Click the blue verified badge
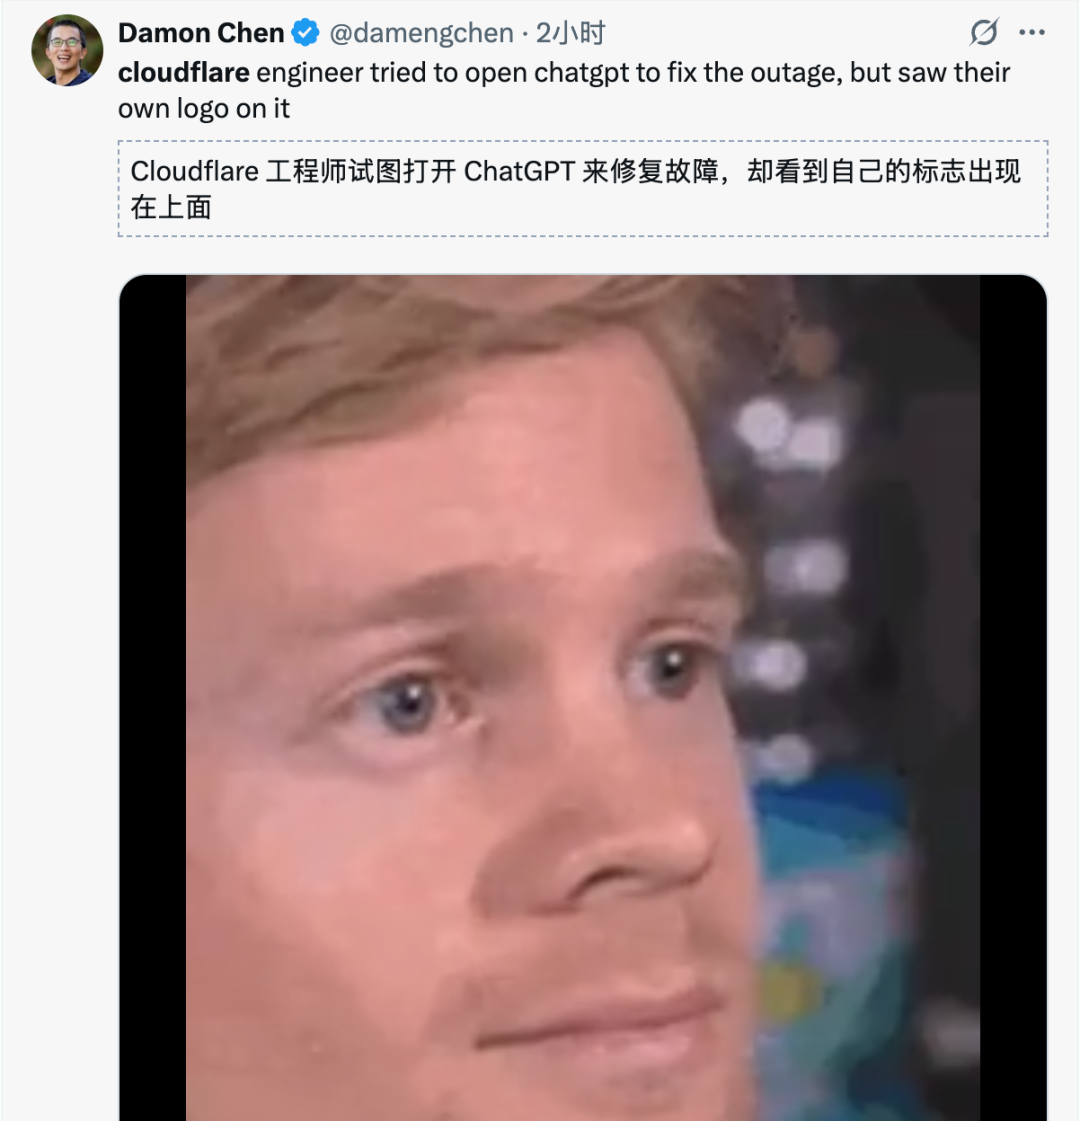Image resolution: width=1080 pixels, height=1121 pixels. point(306,33)
